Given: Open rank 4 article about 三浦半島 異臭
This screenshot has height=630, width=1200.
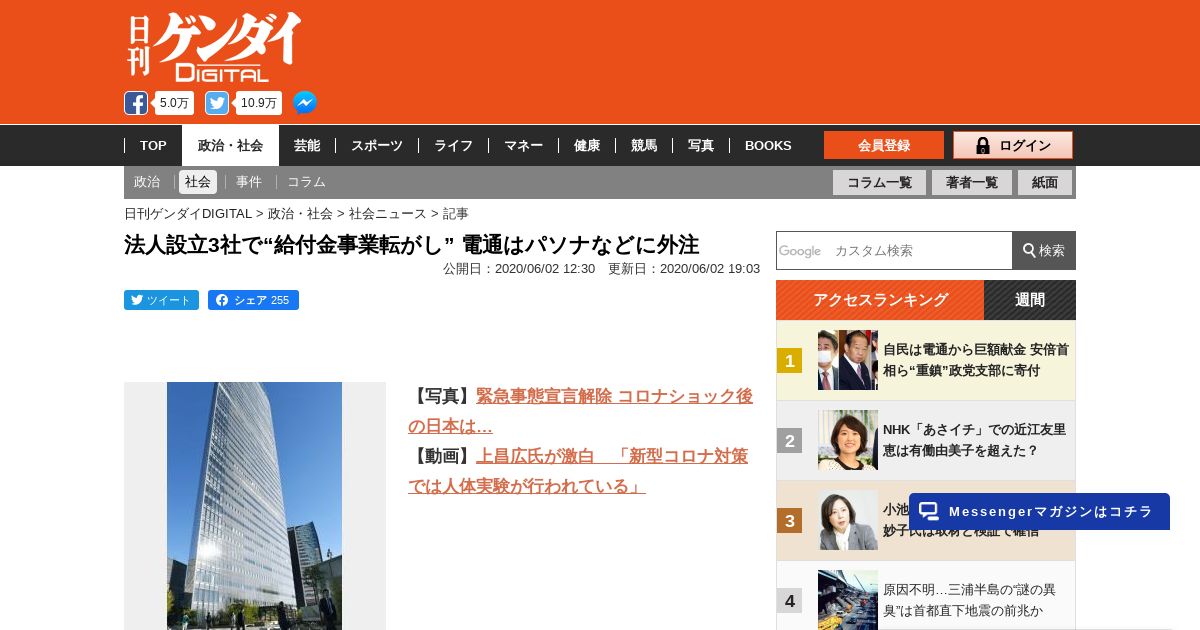Looking at the screenshot, I should [x=969, y=600].
